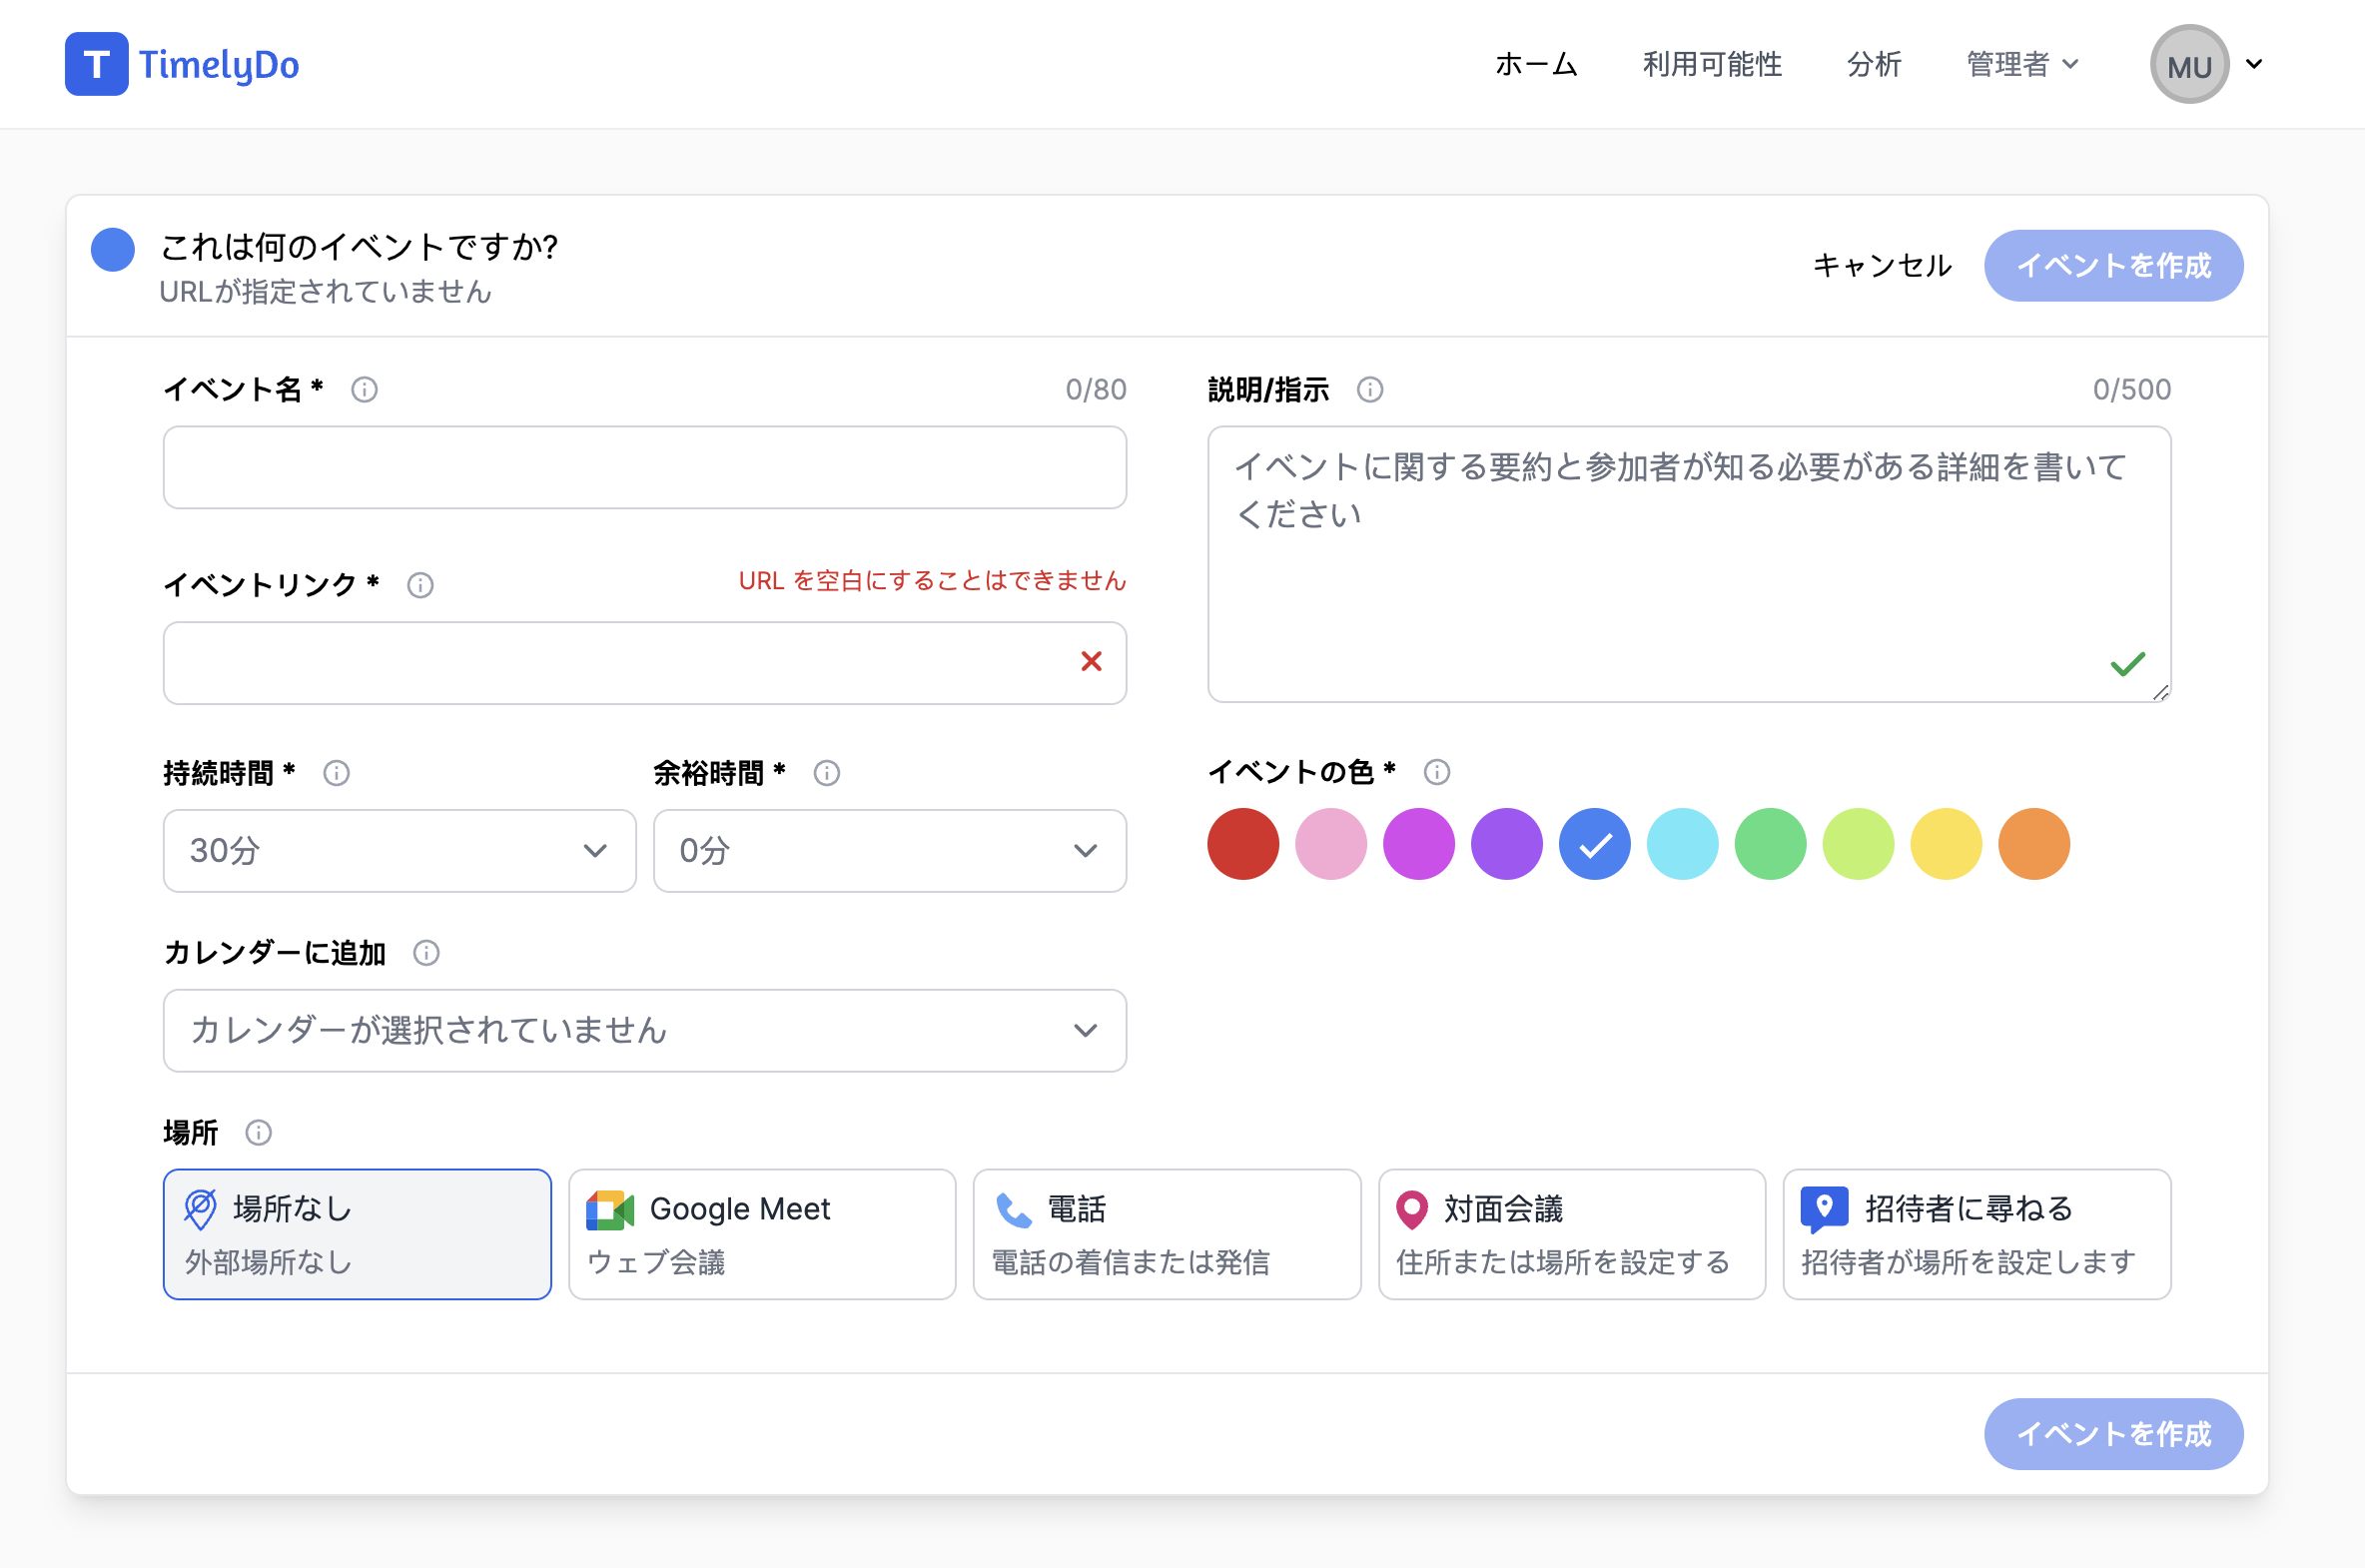Click キャンセル link
Screen dimensions: 2365x1568
tap(1882, 265)
